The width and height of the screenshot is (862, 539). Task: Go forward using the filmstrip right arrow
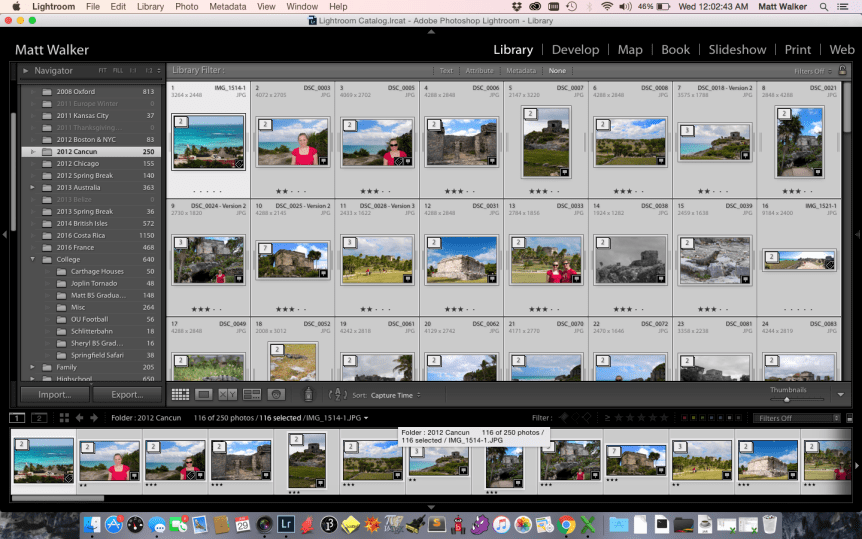tap(94, 418)
